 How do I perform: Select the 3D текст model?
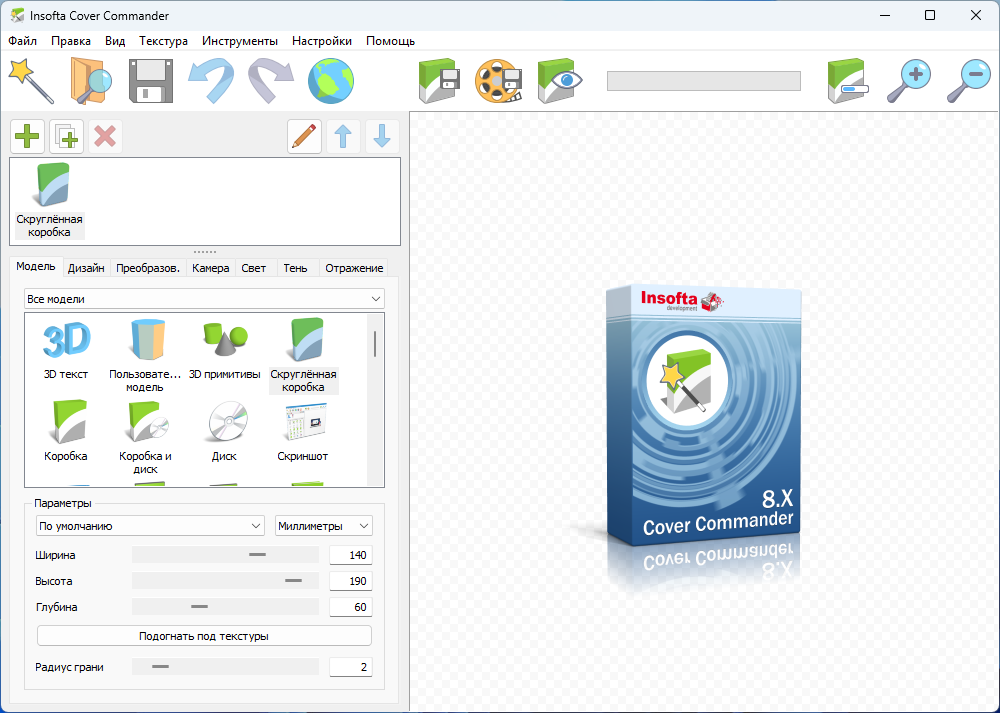(66, 351)
